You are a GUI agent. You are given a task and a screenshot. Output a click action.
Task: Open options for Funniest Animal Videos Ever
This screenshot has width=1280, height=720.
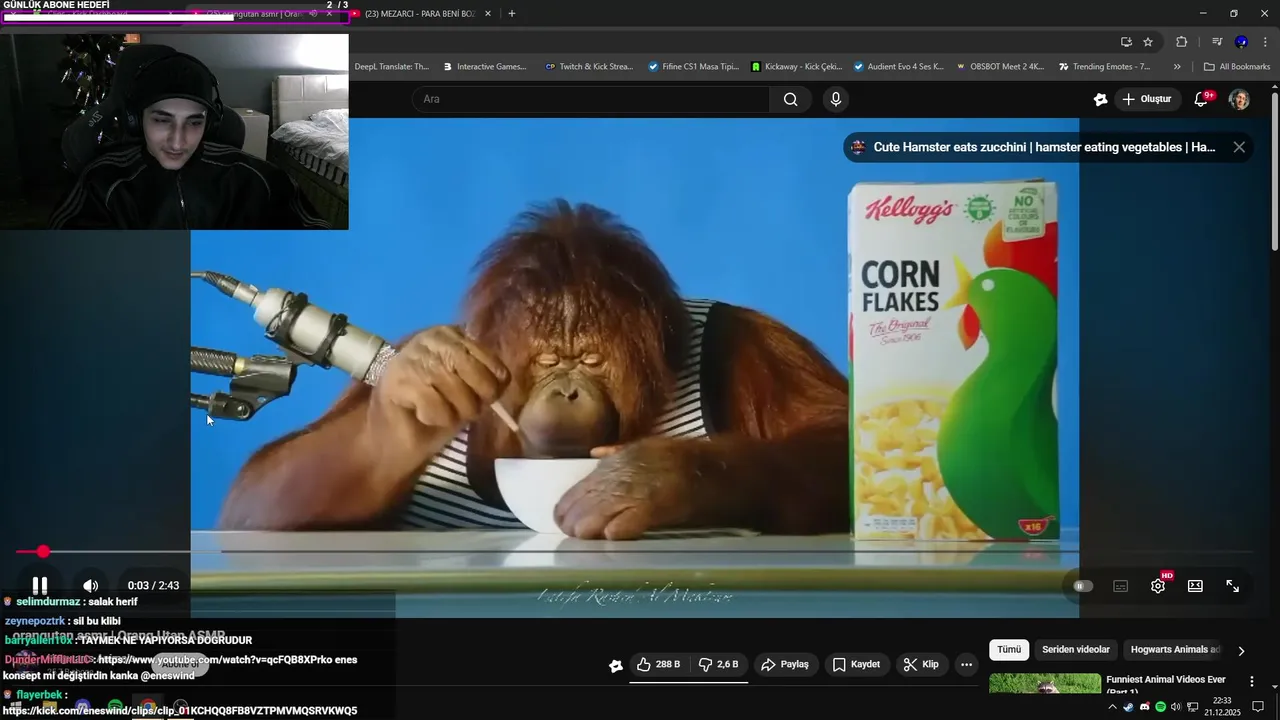[1251, 681]
